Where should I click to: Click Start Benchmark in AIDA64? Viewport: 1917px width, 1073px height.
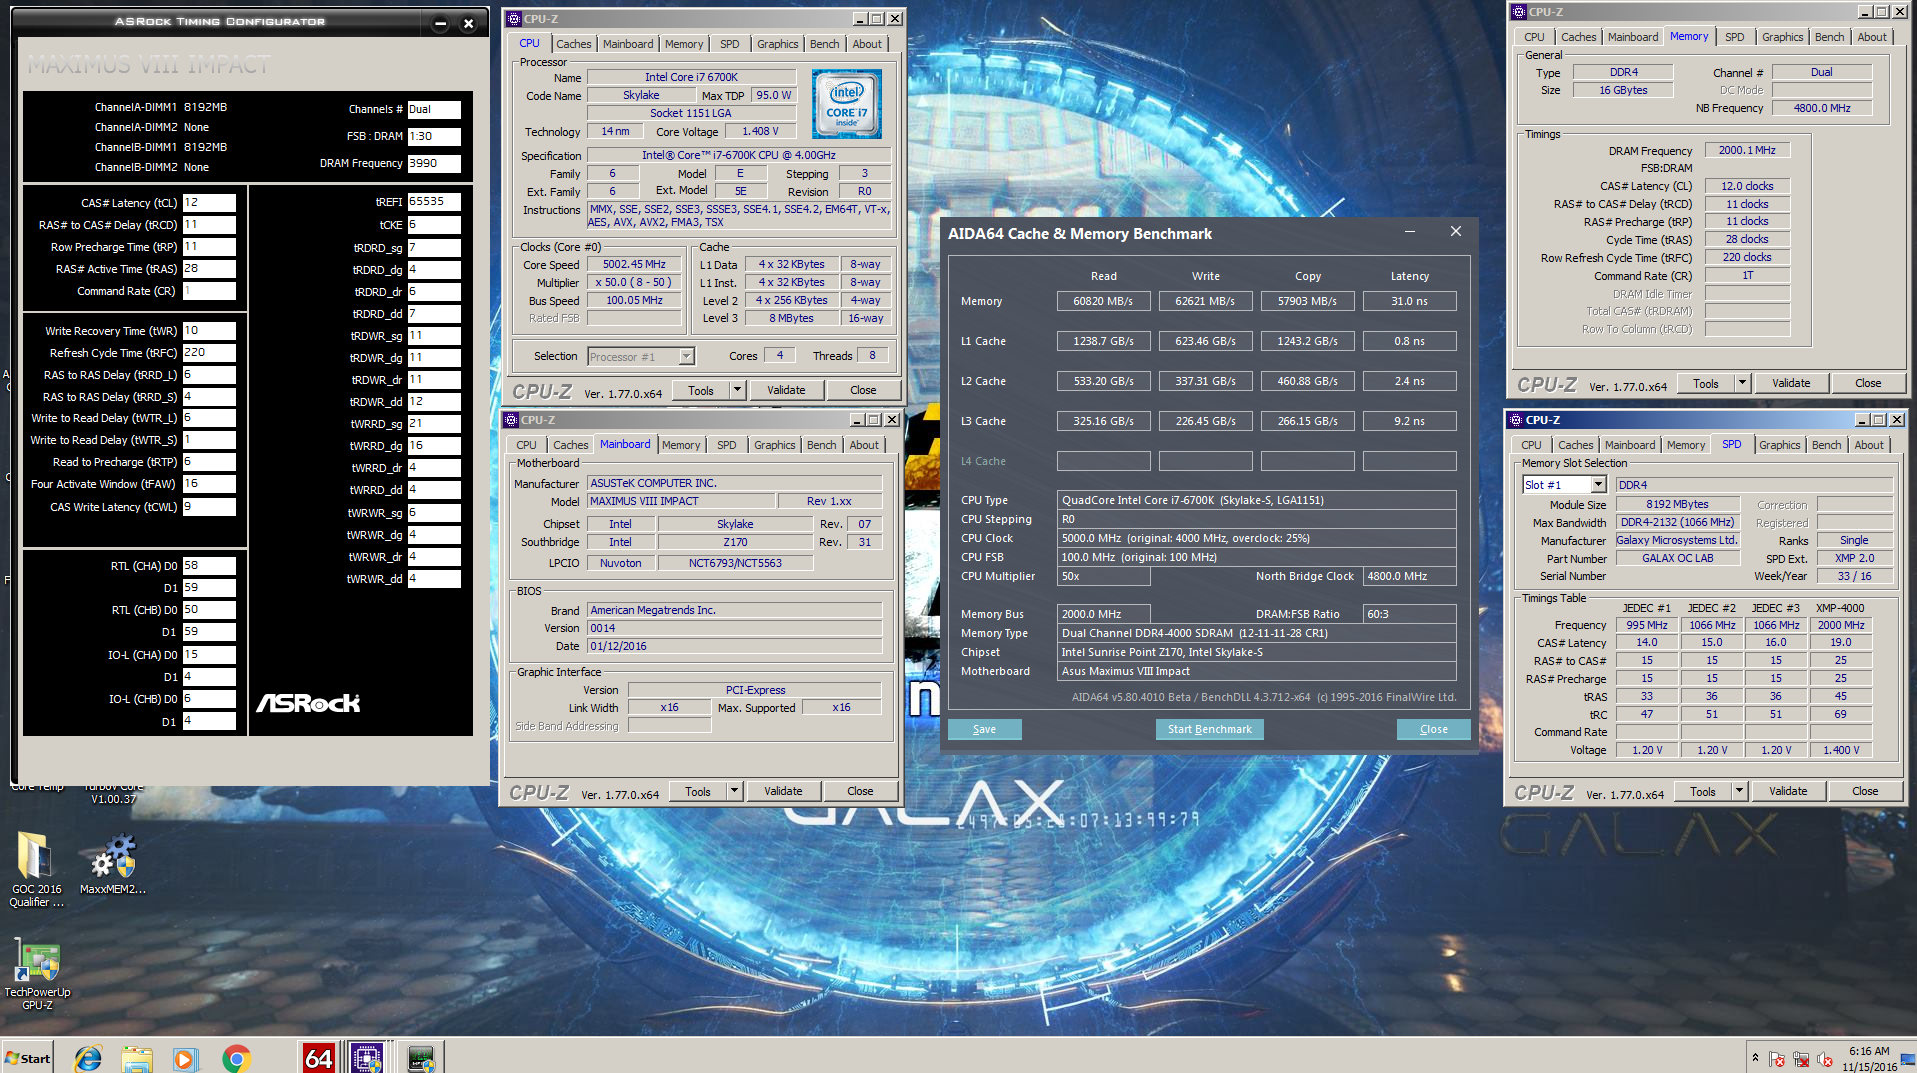(1209, 729)
